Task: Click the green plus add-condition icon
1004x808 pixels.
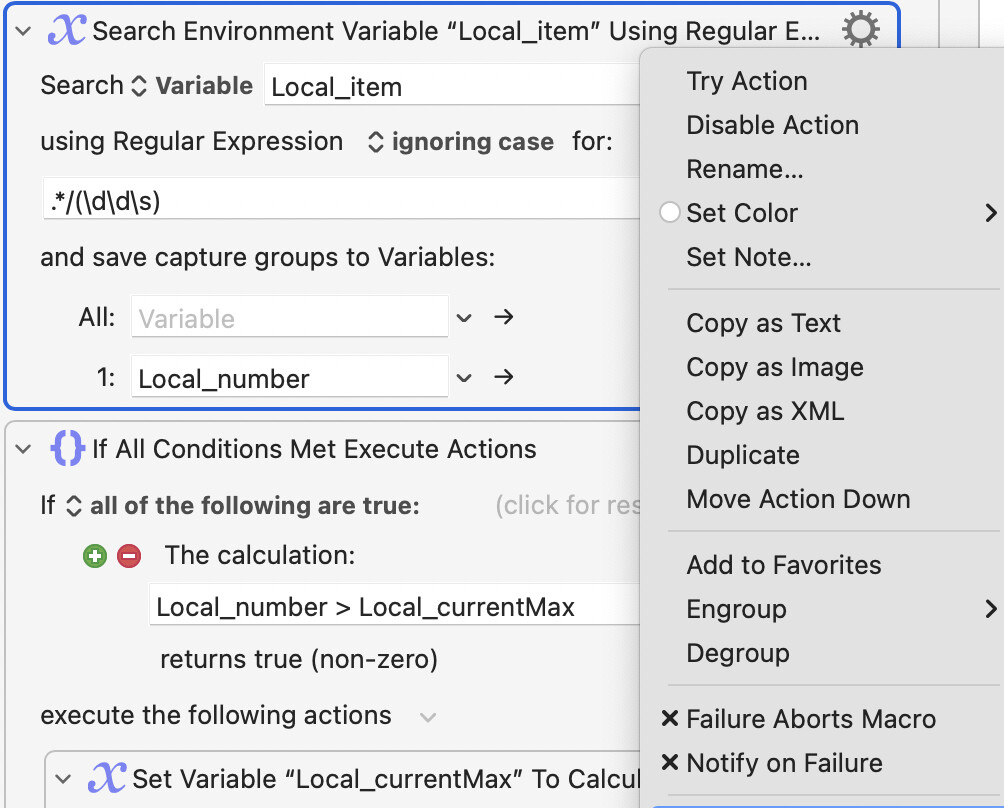Action: click(95, 556)
